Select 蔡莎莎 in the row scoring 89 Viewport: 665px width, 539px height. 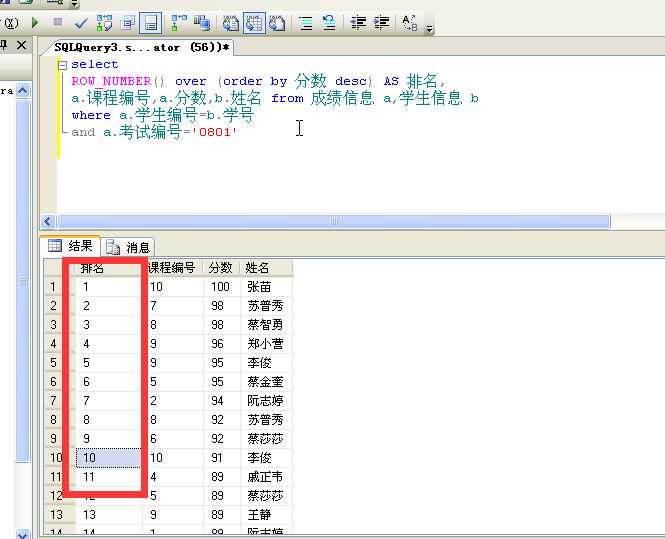coord(266,496)
